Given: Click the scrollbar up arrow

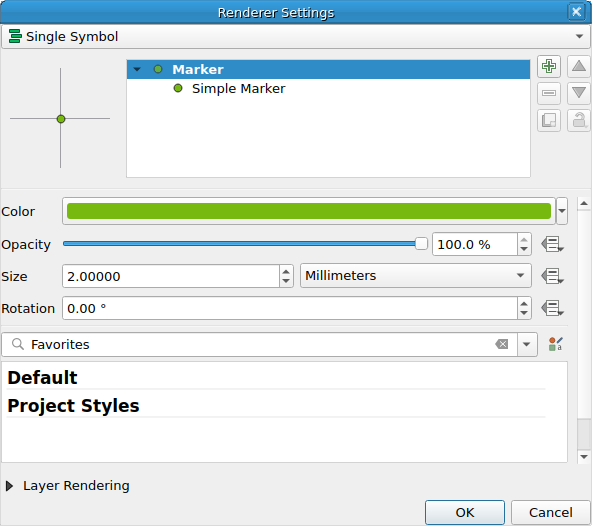Looking at the screenshot, I should click(x=584, y=204).
